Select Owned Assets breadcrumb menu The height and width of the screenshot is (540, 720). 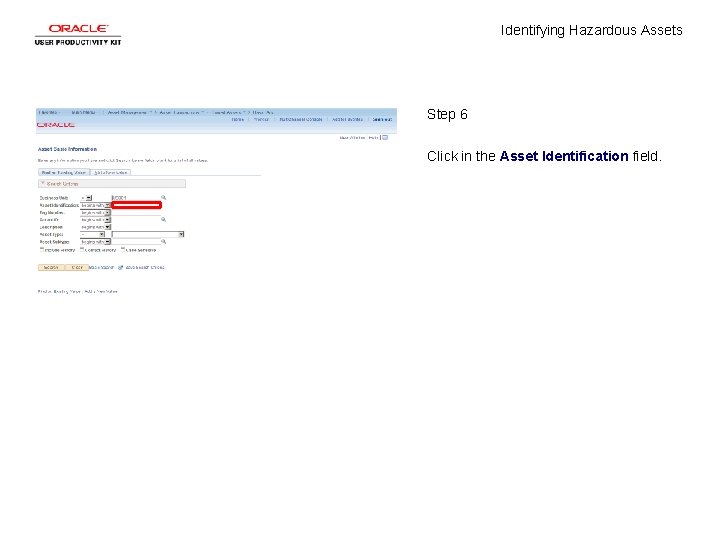click(x=228, y=112)
